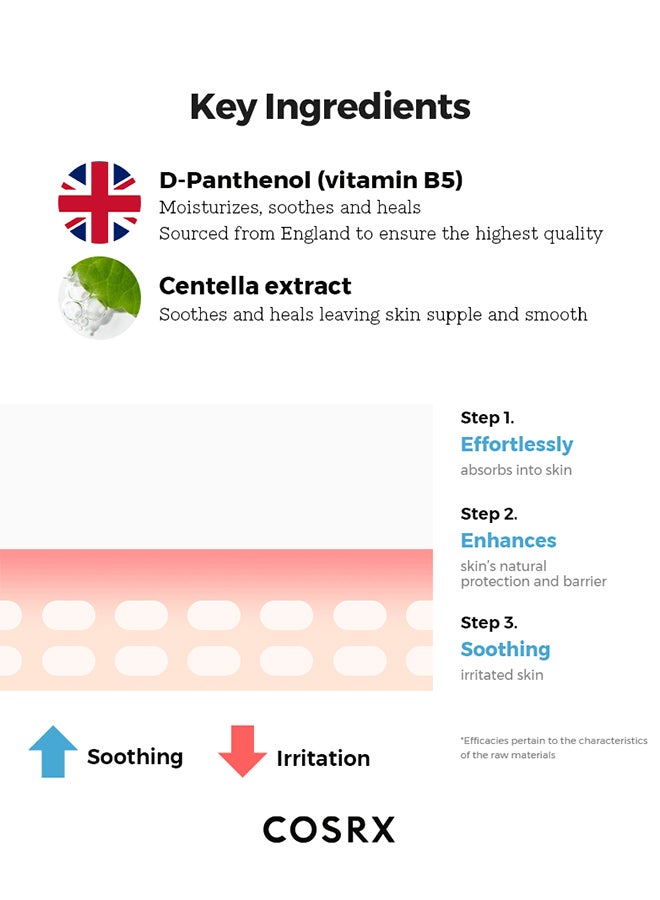The height and width of the screenshot is (900, 660).
Task: Click the red skin layer band
Action: [x=216, y=574]
